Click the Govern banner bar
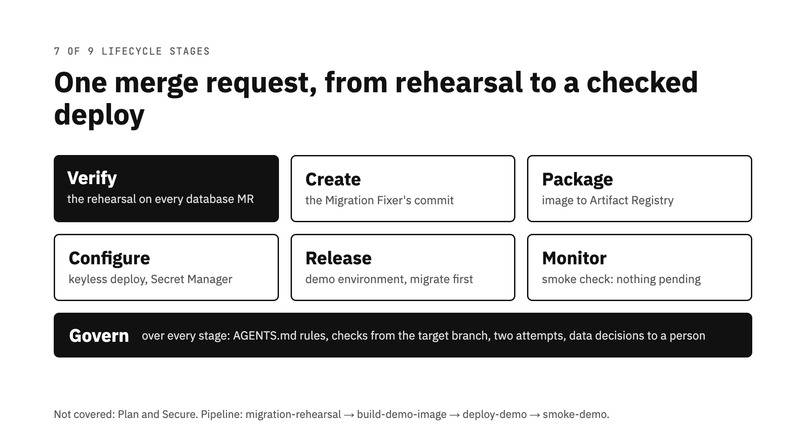This screenshot has width=806, height=448. (x=402, y=335)
